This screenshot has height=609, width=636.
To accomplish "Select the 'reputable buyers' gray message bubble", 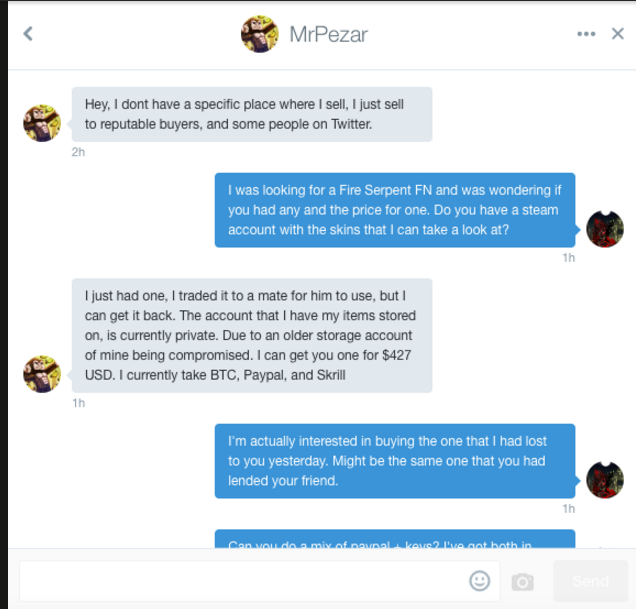I will click(x=252, y=114).
